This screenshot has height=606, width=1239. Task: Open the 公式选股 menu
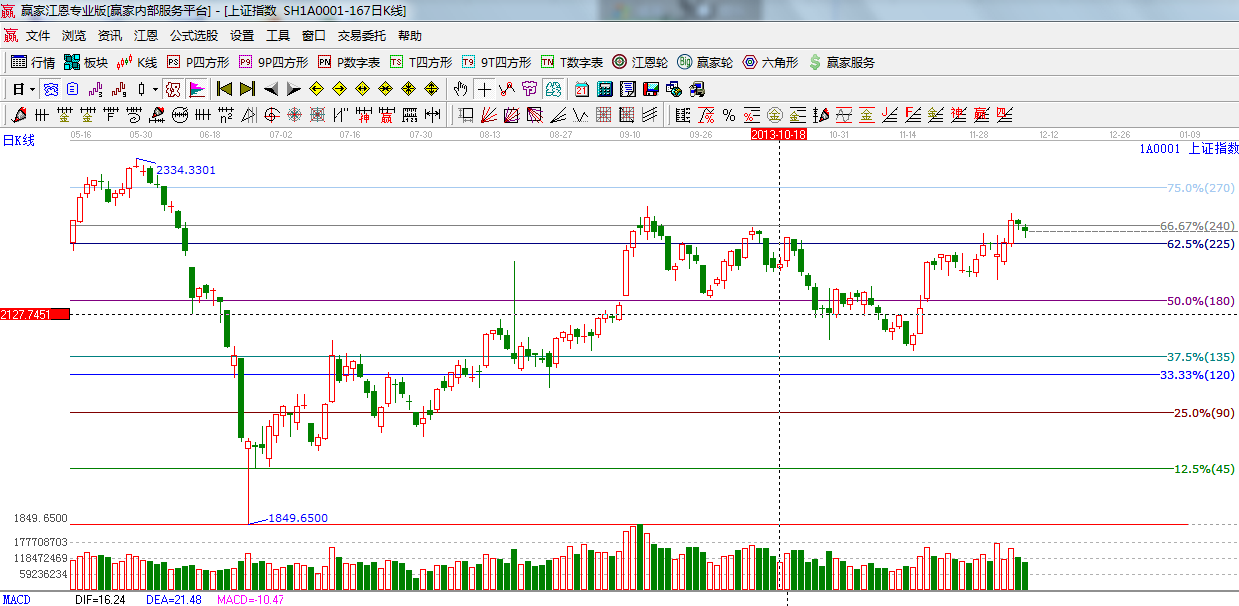[x=193, y=36]
